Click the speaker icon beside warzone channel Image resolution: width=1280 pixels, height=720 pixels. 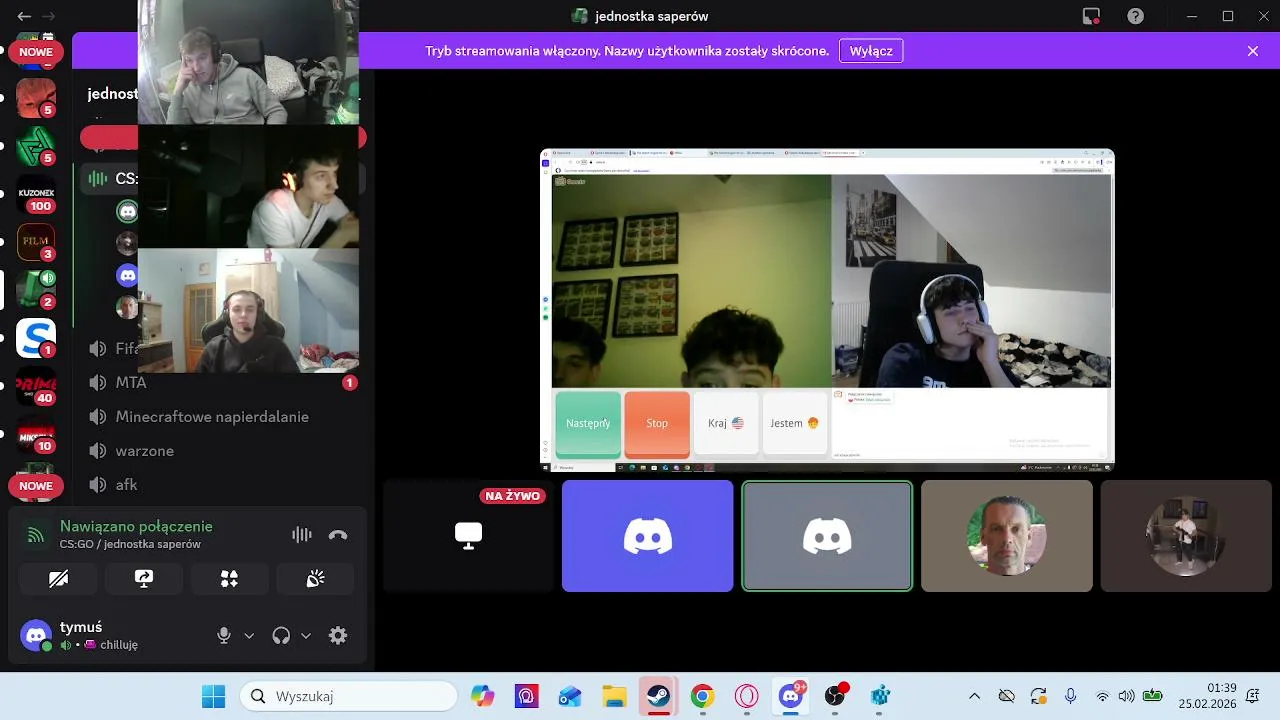98,451
